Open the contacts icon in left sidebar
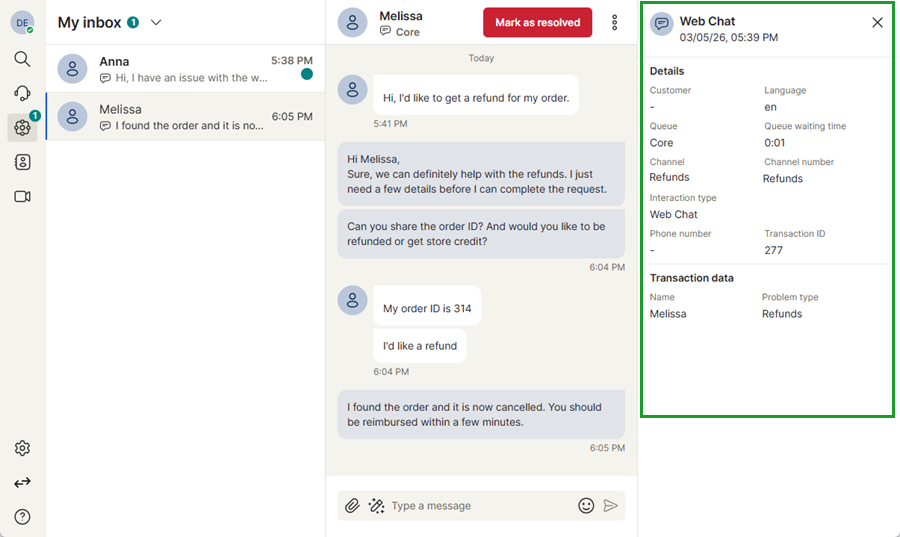Image resolution: width=900 pixels, height=537 pixels. [22, 162]
